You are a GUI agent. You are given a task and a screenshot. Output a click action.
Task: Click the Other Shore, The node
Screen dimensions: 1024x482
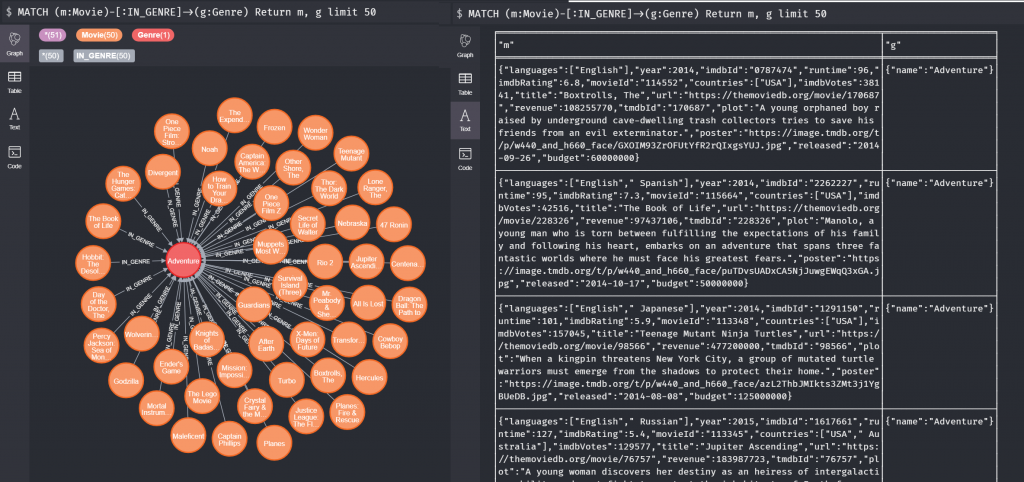coord(293,168)
